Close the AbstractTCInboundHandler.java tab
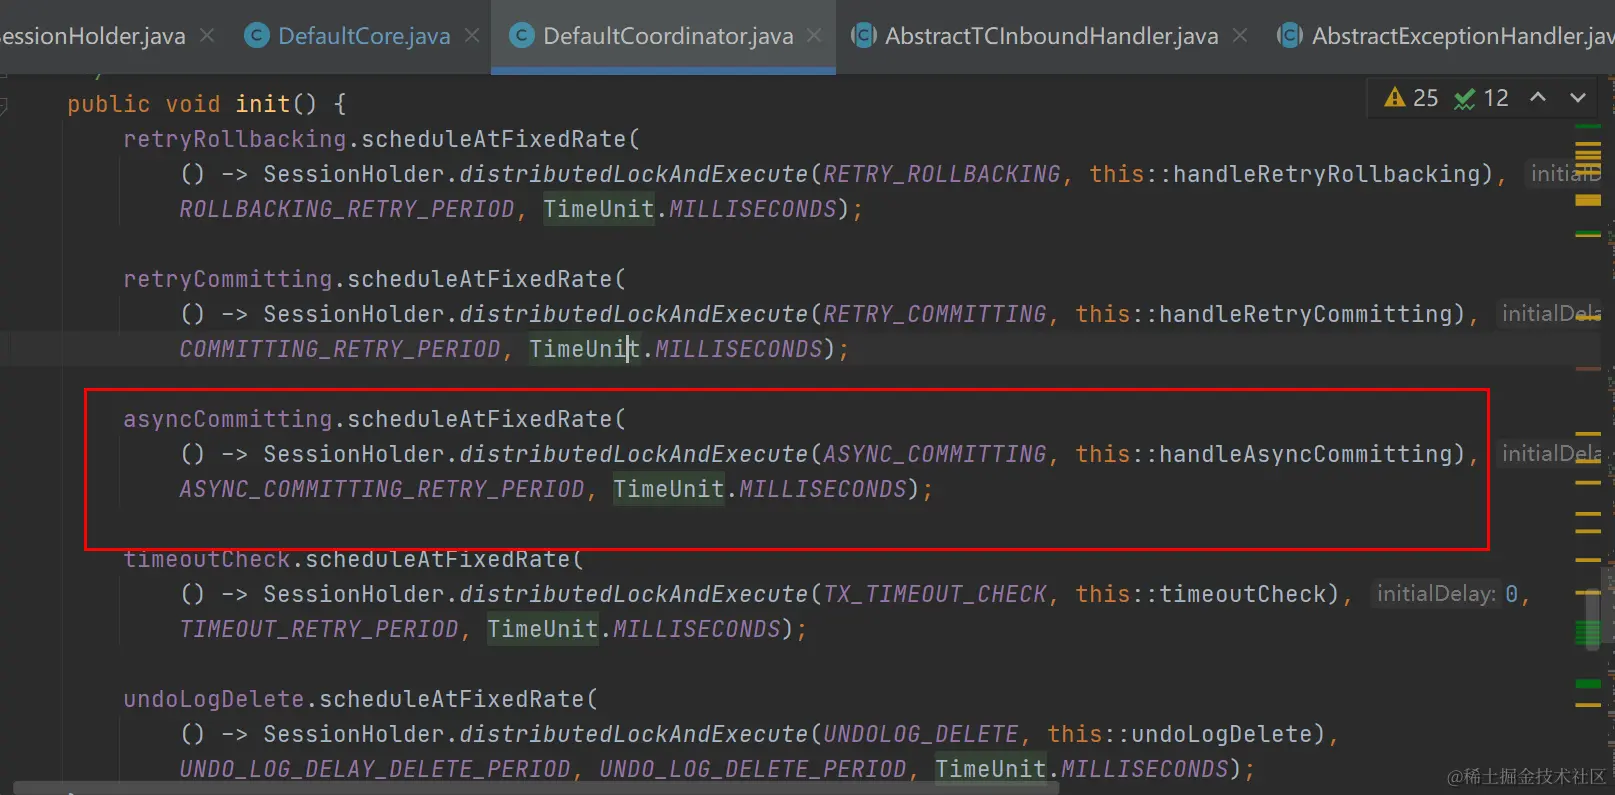 [1240, 36]
